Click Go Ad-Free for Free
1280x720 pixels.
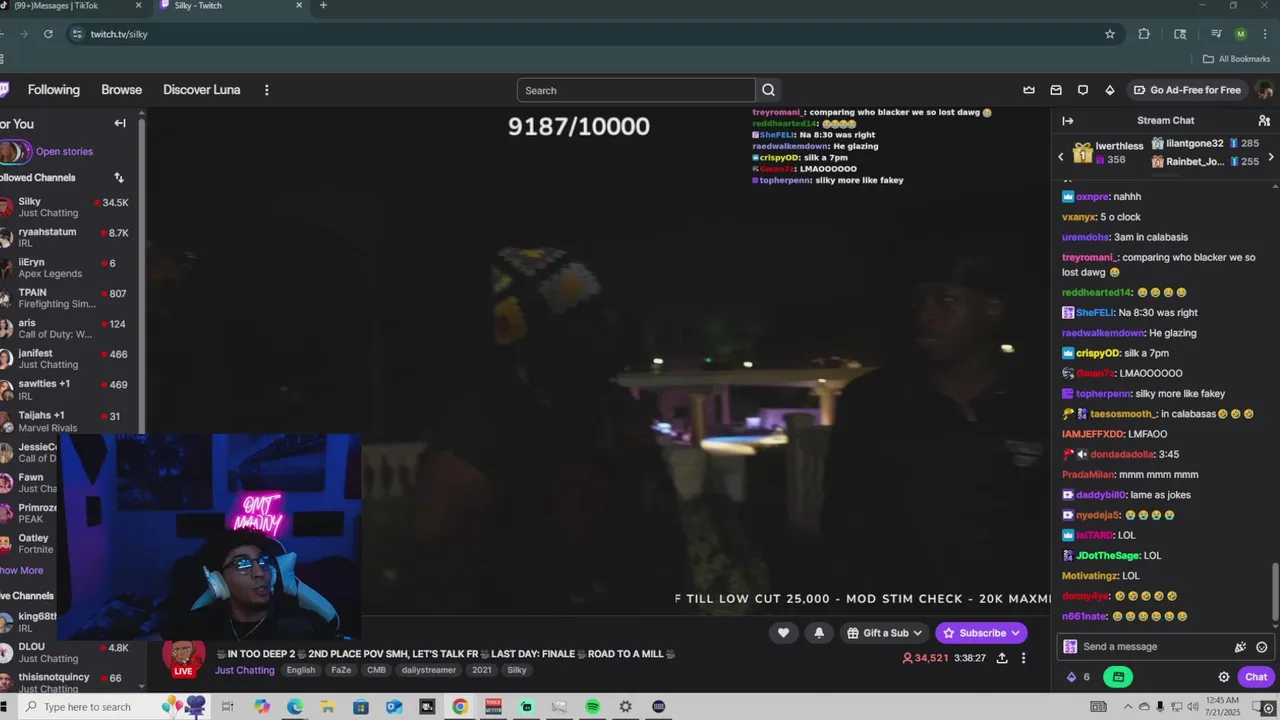[x=1187, y=90]
